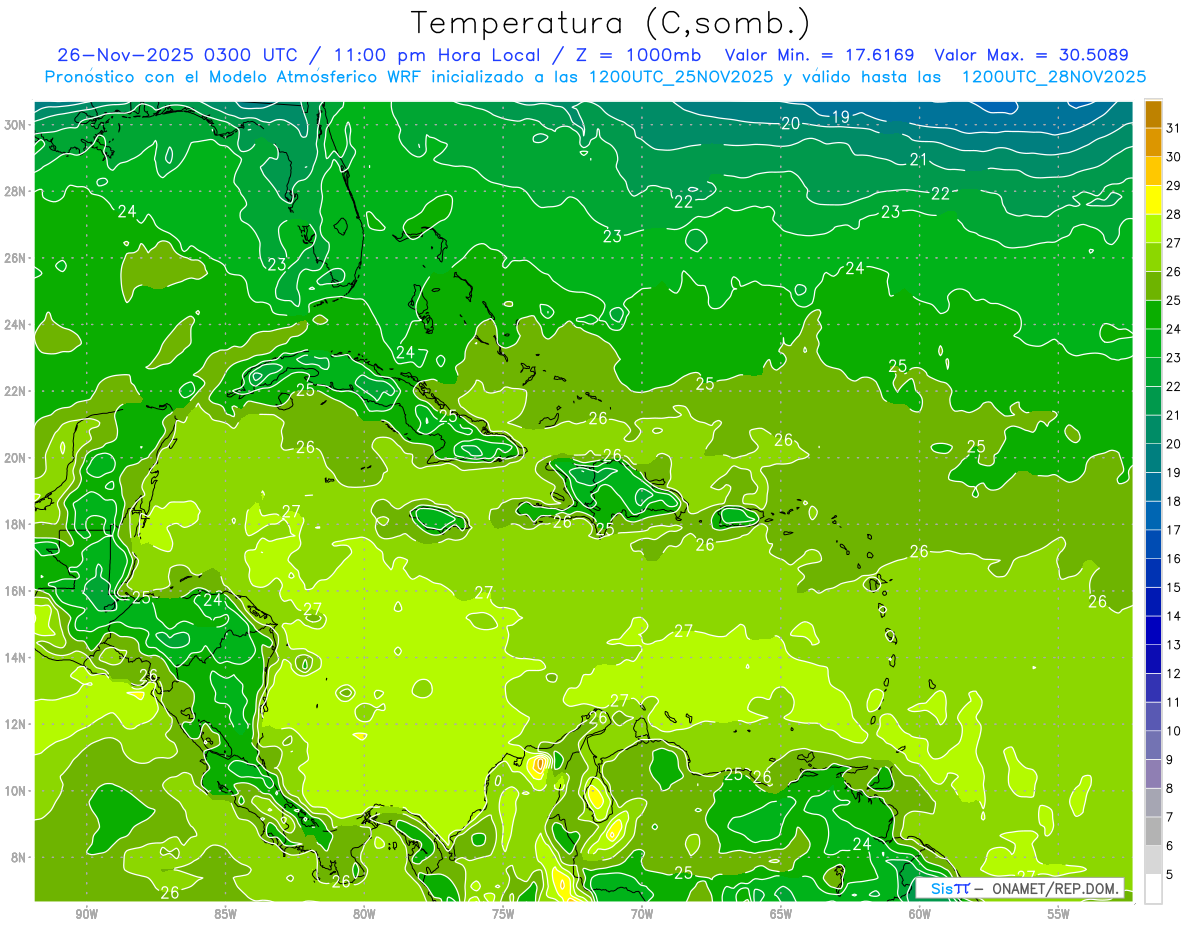Click the color scale label 13
The height and width of the screenshot is (927, 1200).
pyautogui.click(x=1174, y=645)
